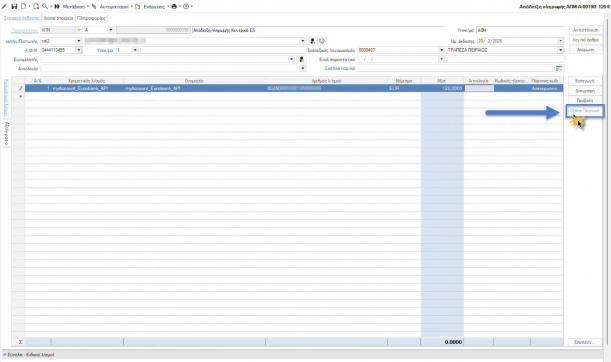
Task: Click the empty cell under Αιτιολογία in row 1
Action: (479, 88)
